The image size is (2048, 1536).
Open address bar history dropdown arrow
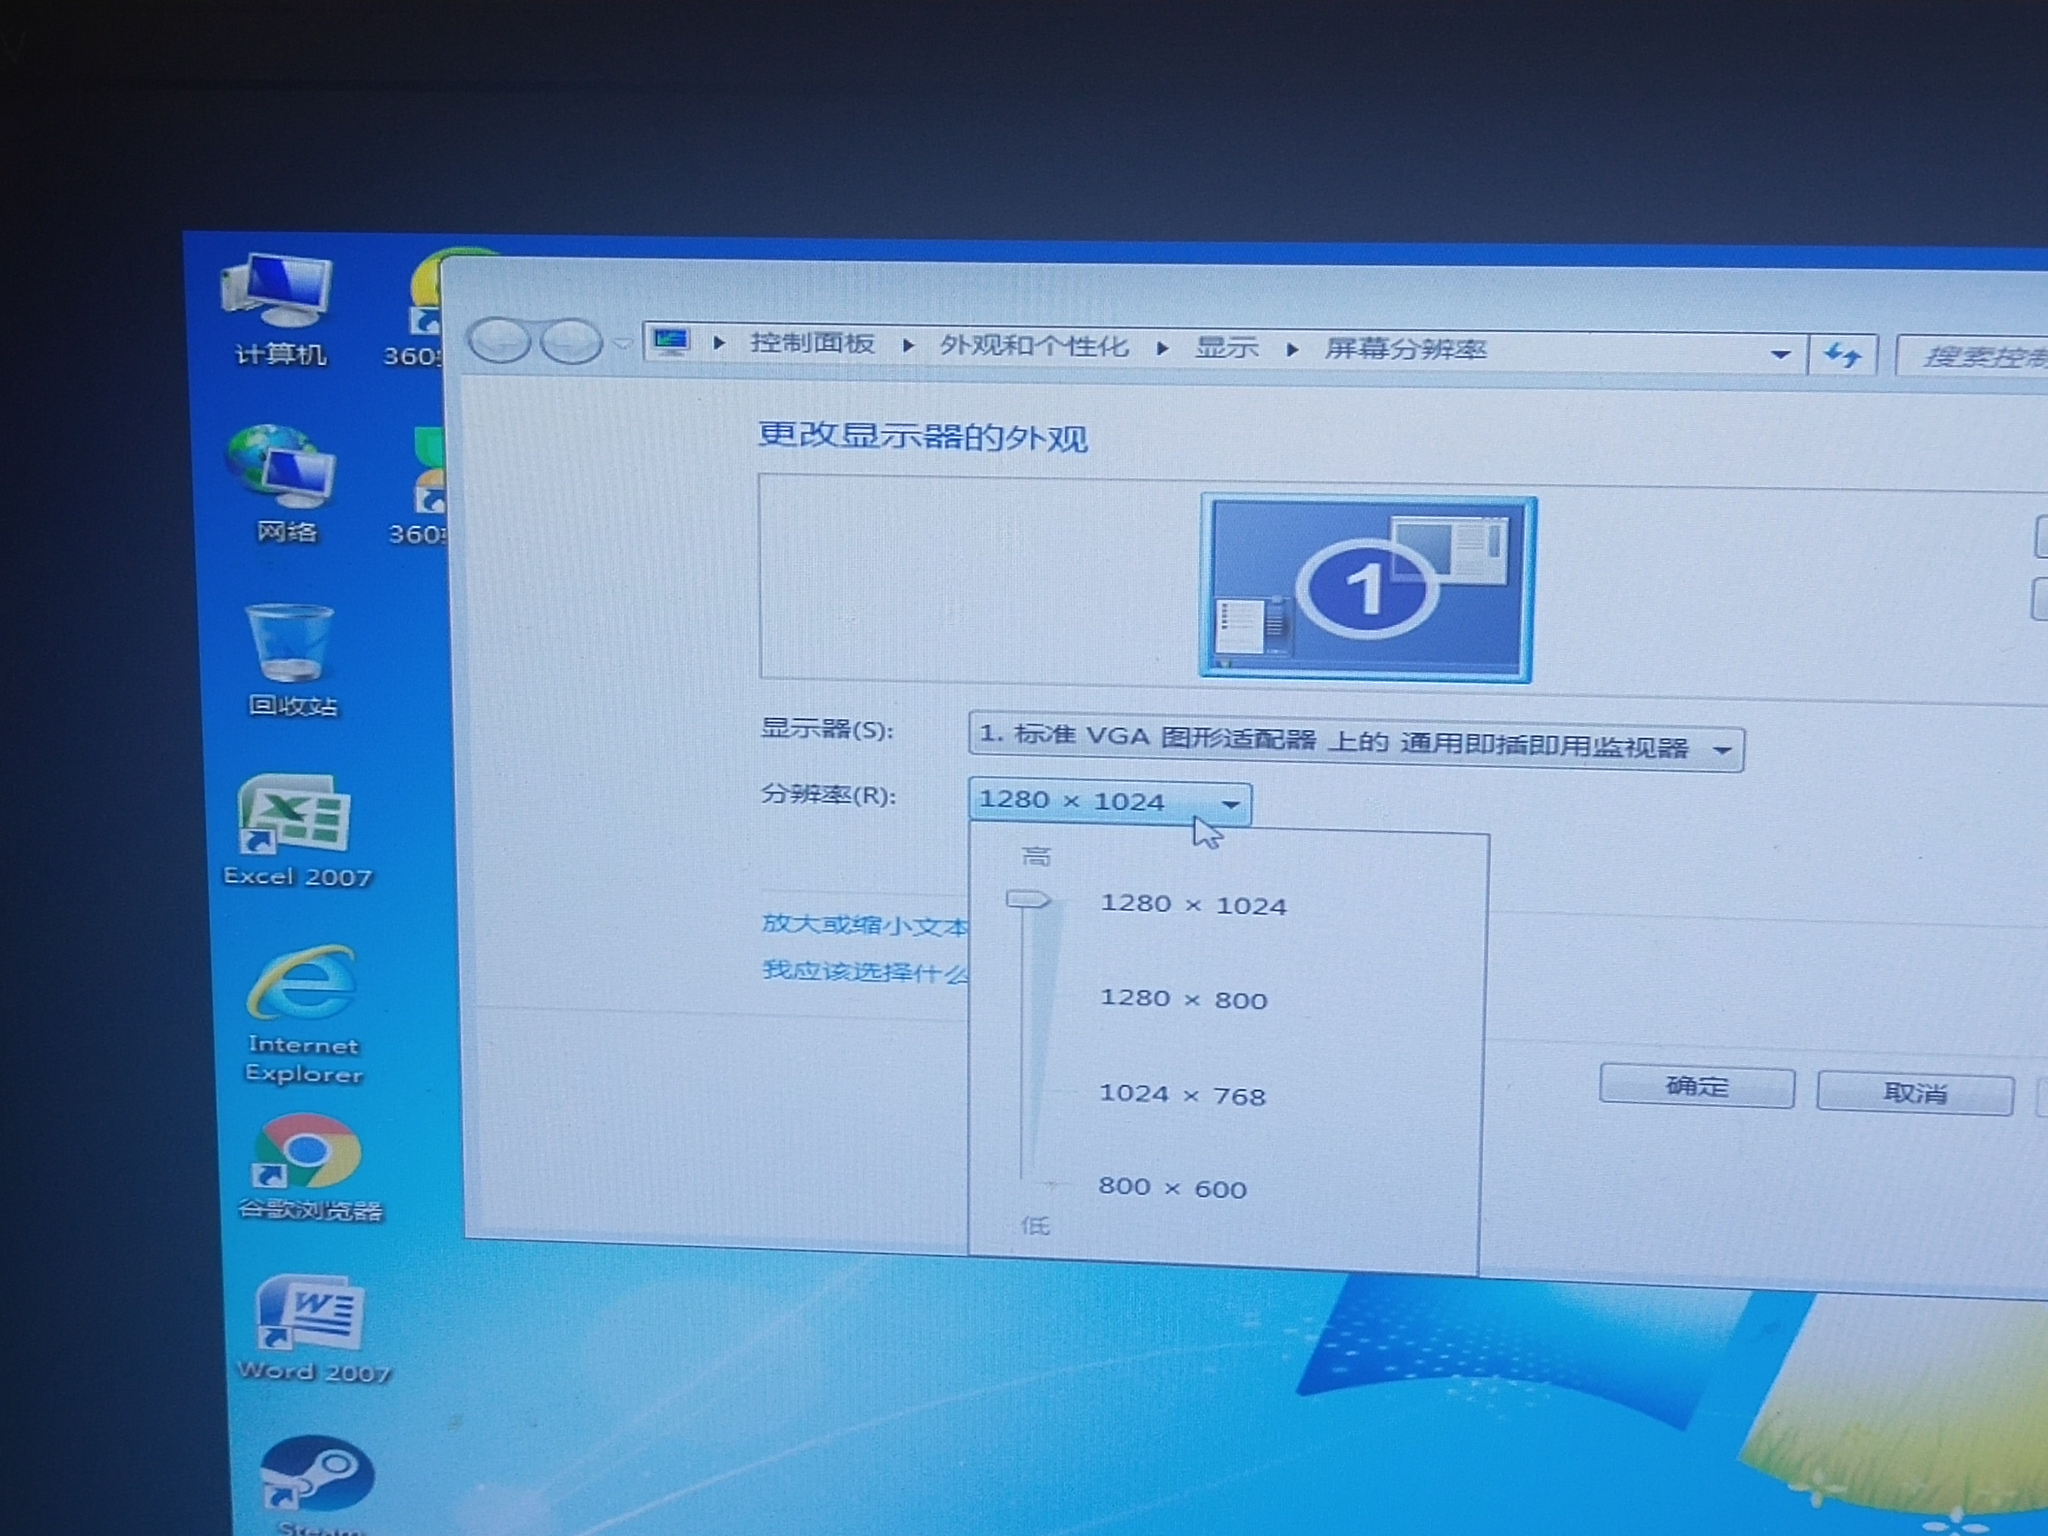1780,354
